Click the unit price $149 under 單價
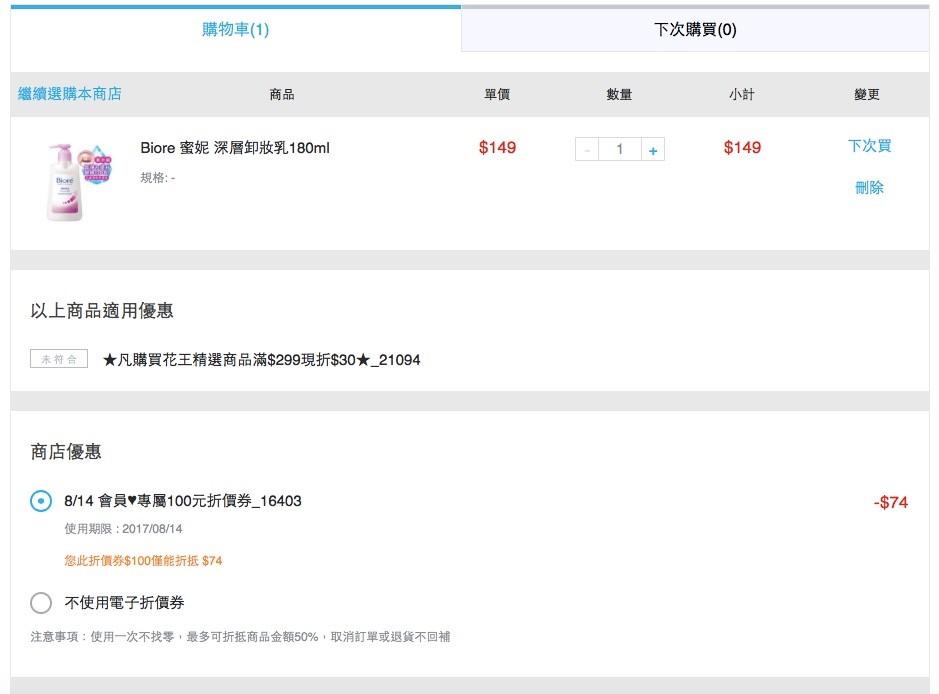Screen dimensions: 939x694 497,147
